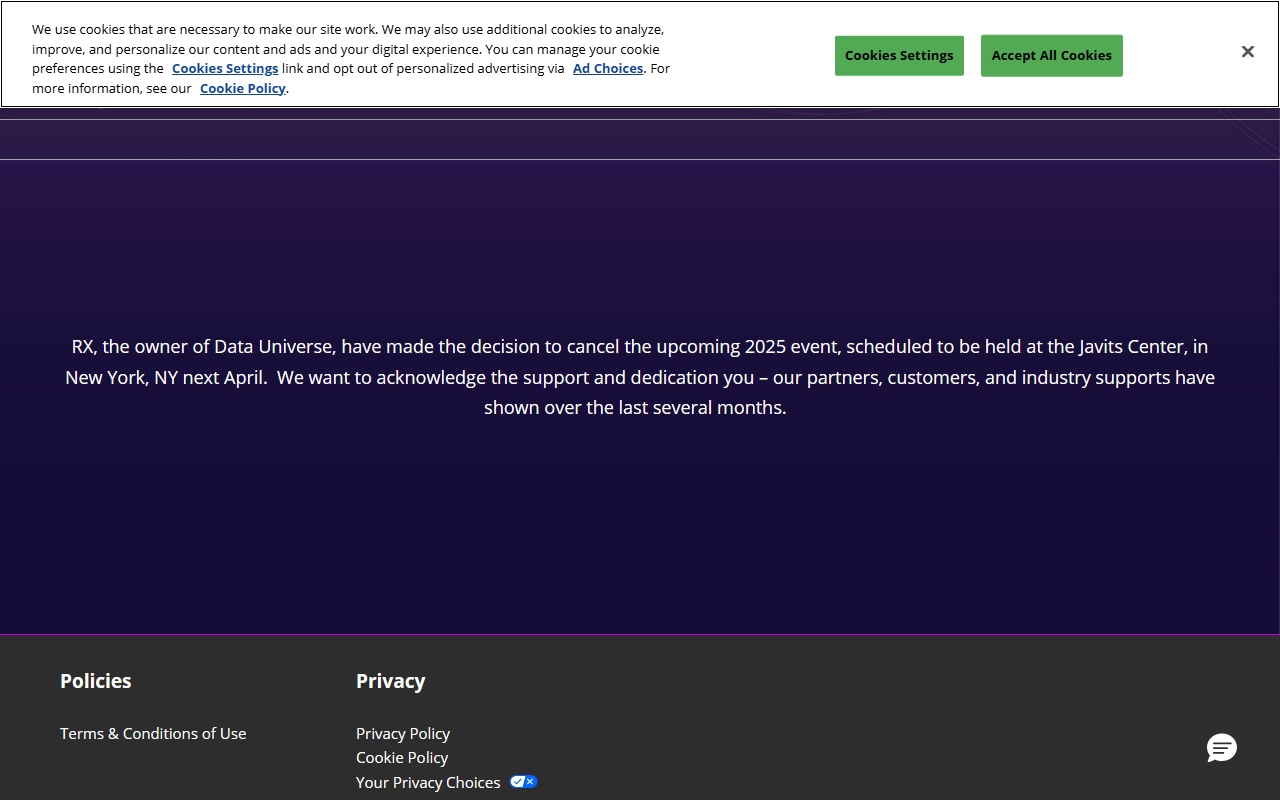Accept All Cookies

pos(1052,56)
